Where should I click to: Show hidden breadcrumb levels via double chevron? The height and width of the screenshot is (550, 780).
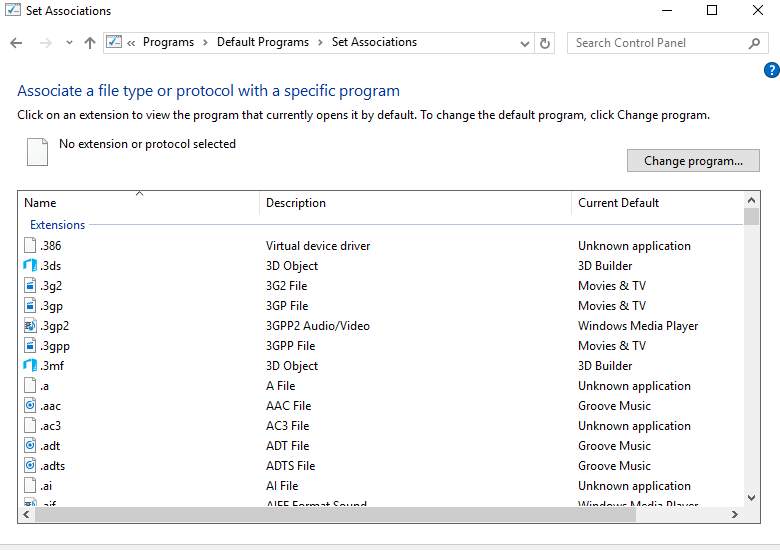(131, 43)
